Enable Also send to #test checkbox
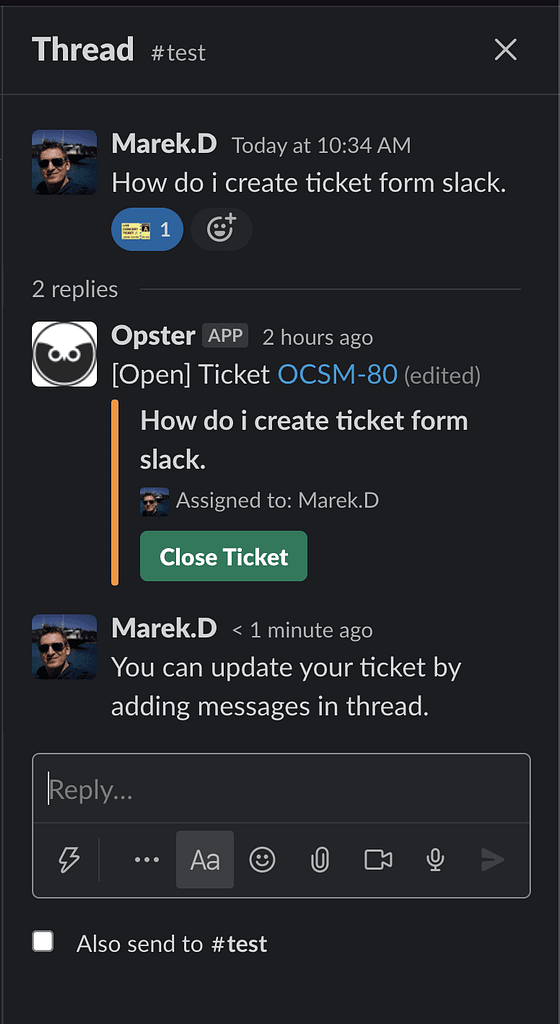560x1024 pixels. click(43, 942)
